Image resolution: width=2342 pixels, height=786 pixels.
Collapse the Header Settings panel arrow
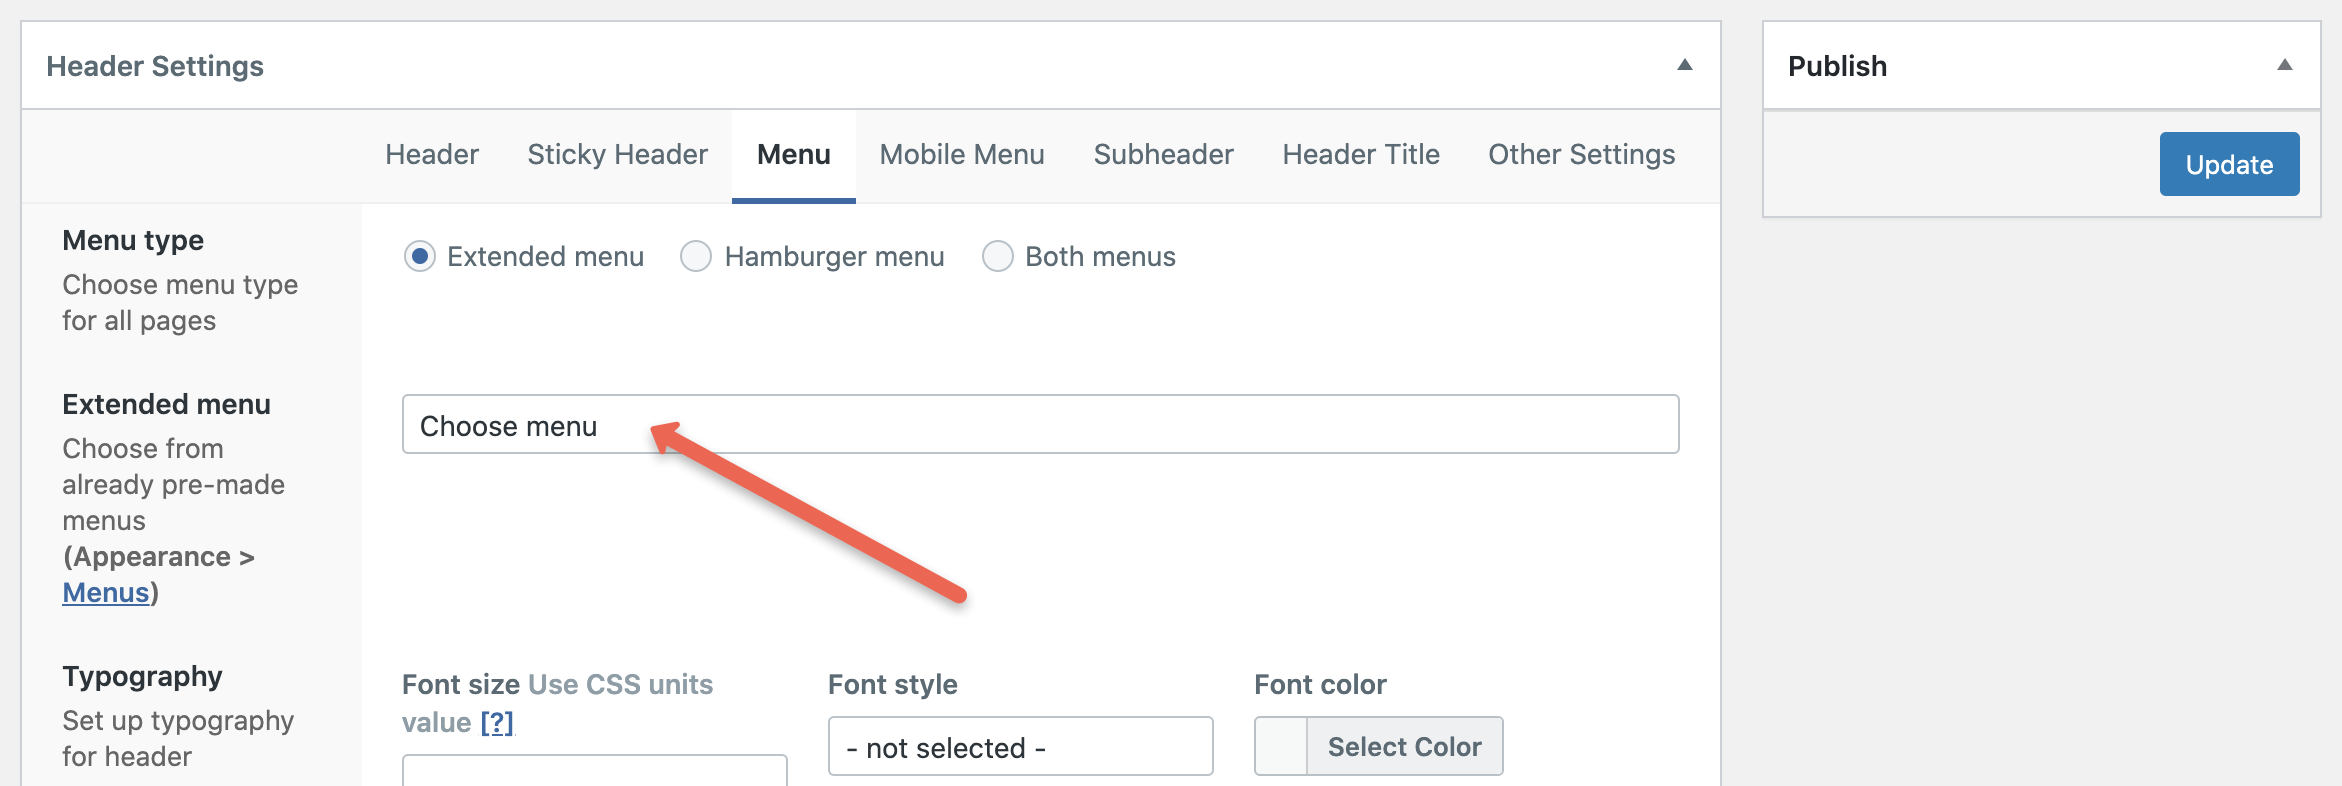coord(1684,65)
